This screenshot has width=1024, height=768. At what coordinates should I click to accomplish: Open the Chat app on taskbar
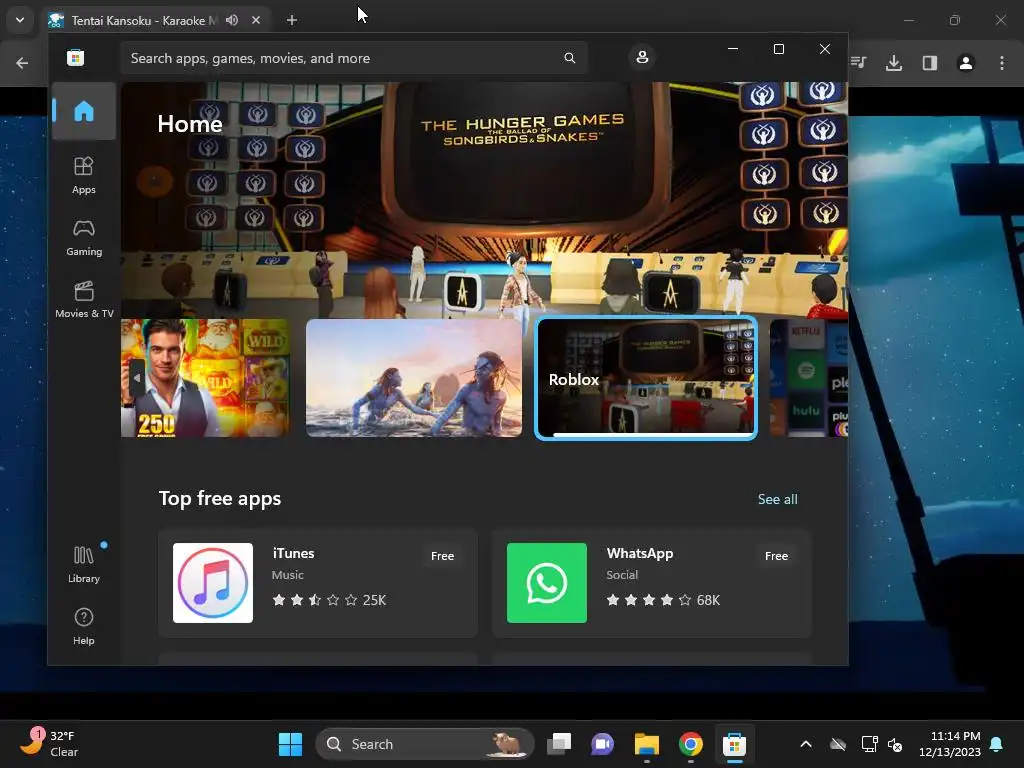point(602,744)
